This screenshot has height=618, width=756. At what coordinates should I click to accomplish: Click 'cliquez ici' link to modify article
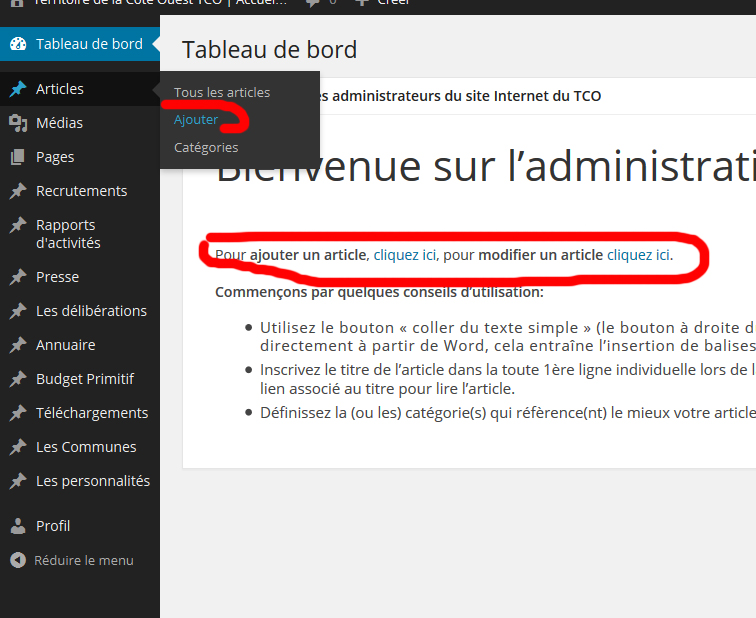[x=638, y=255]
